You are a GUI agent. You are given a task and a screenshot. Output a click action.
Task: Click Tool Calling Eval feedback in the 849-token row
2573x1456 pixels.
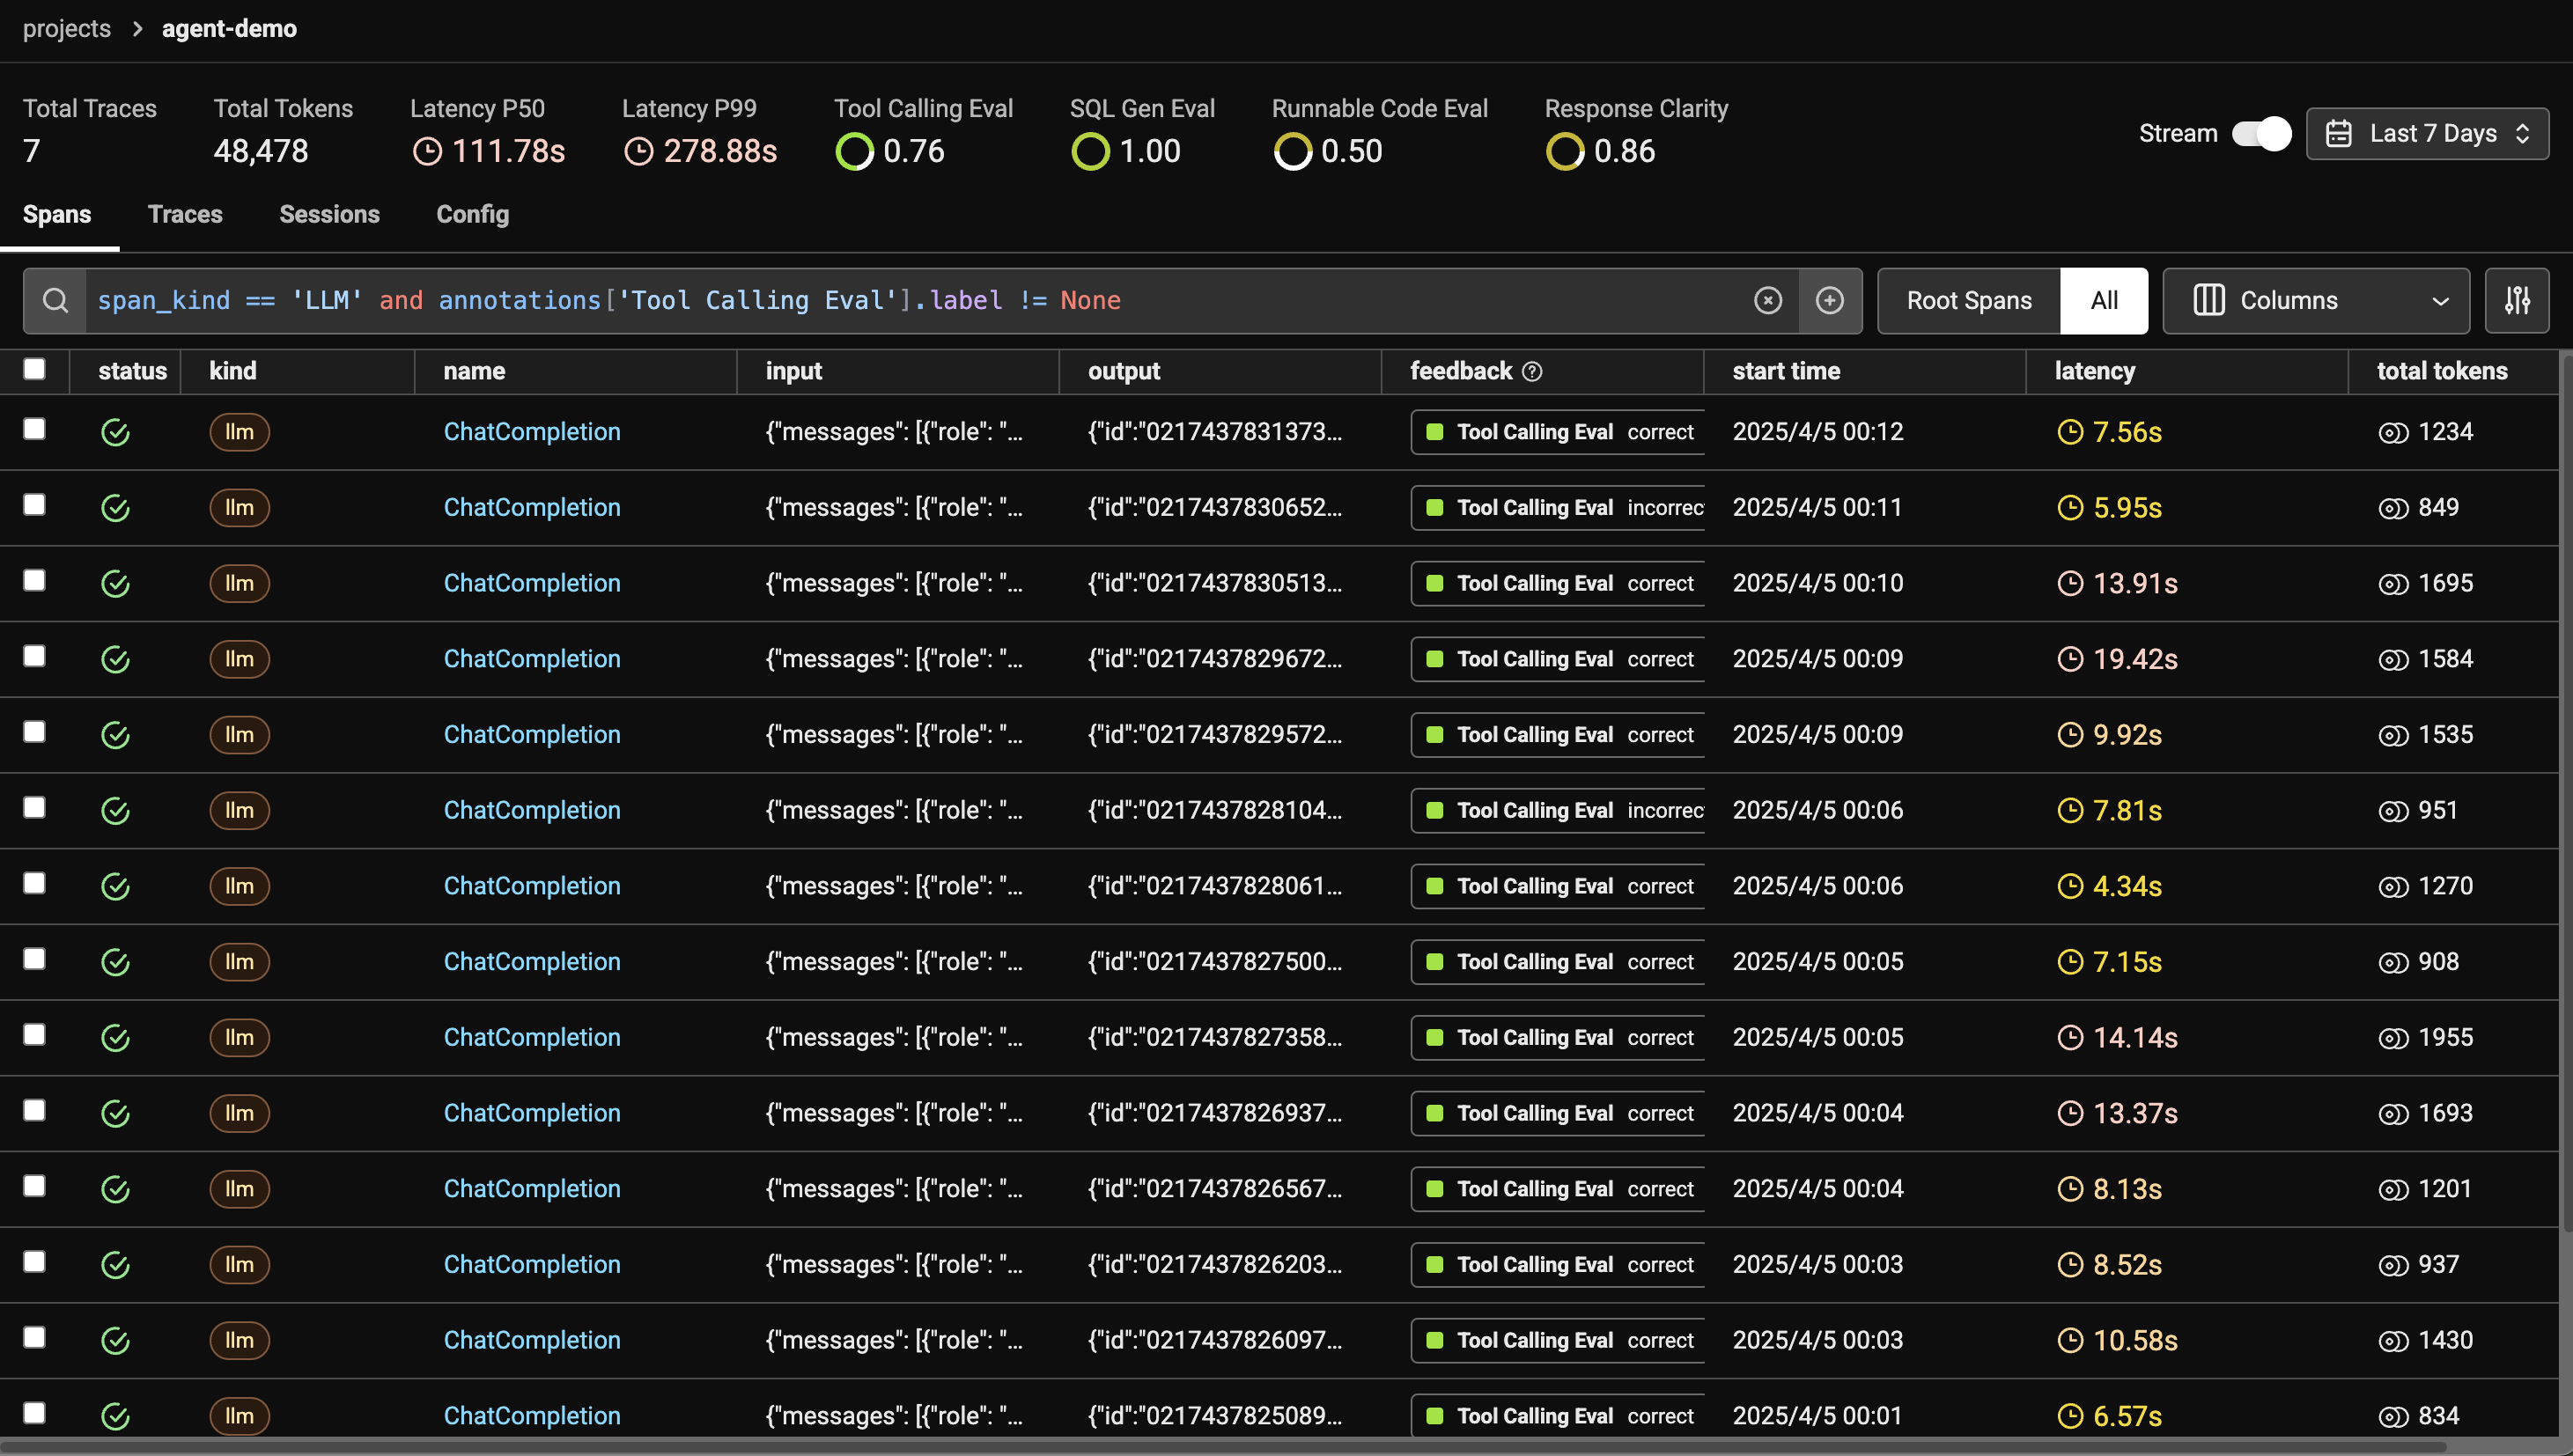pyautogui.click(x=1558, y=508)
